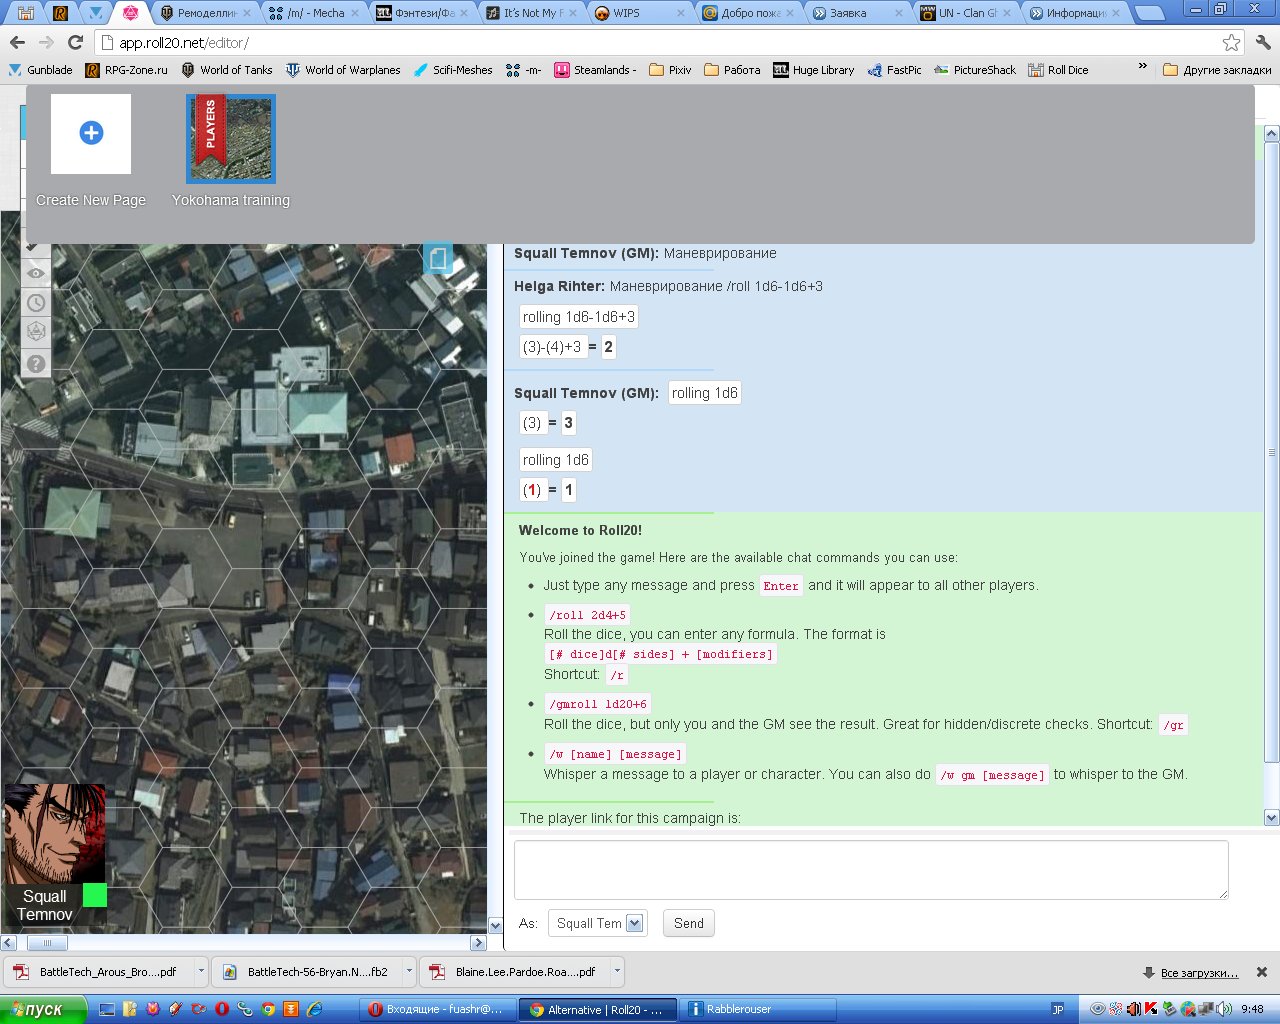The height and width of the screenshot is (1024, 1280).
Task: Click JP language indicator in taskbar
Action: click(x=1058, y=1010)
